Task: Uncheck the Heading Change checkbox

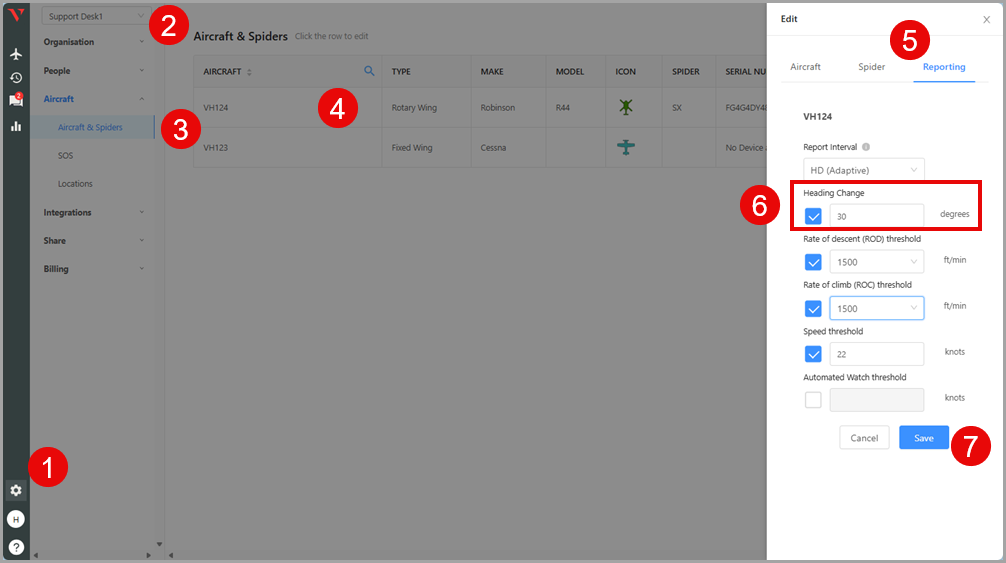Action: click(813, 216)
